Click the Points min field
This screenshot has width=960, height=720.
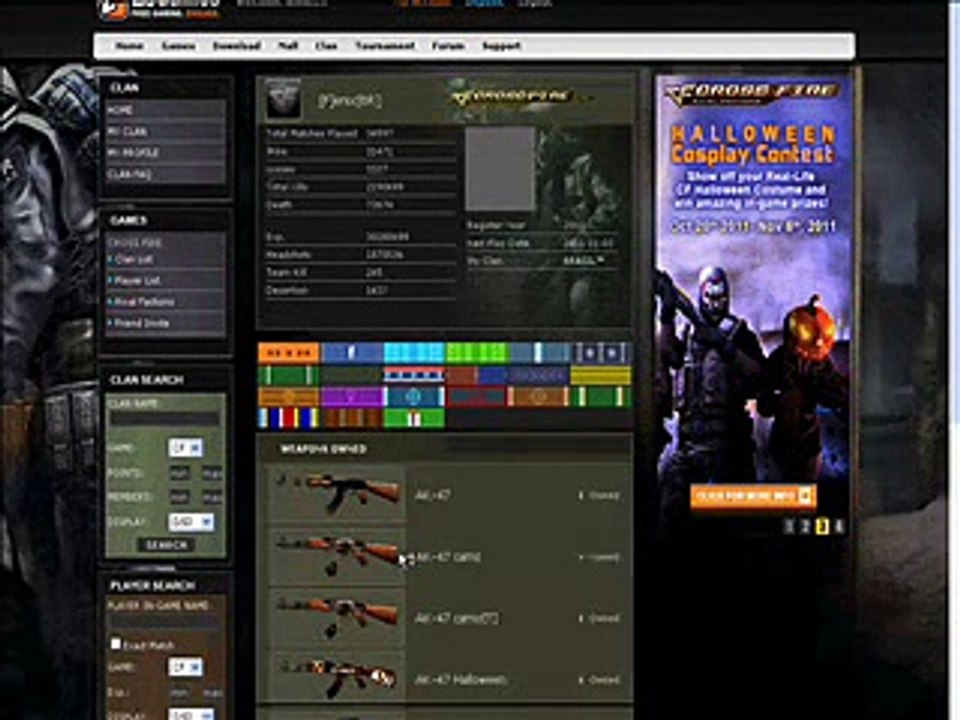click(x=179, y=473)
